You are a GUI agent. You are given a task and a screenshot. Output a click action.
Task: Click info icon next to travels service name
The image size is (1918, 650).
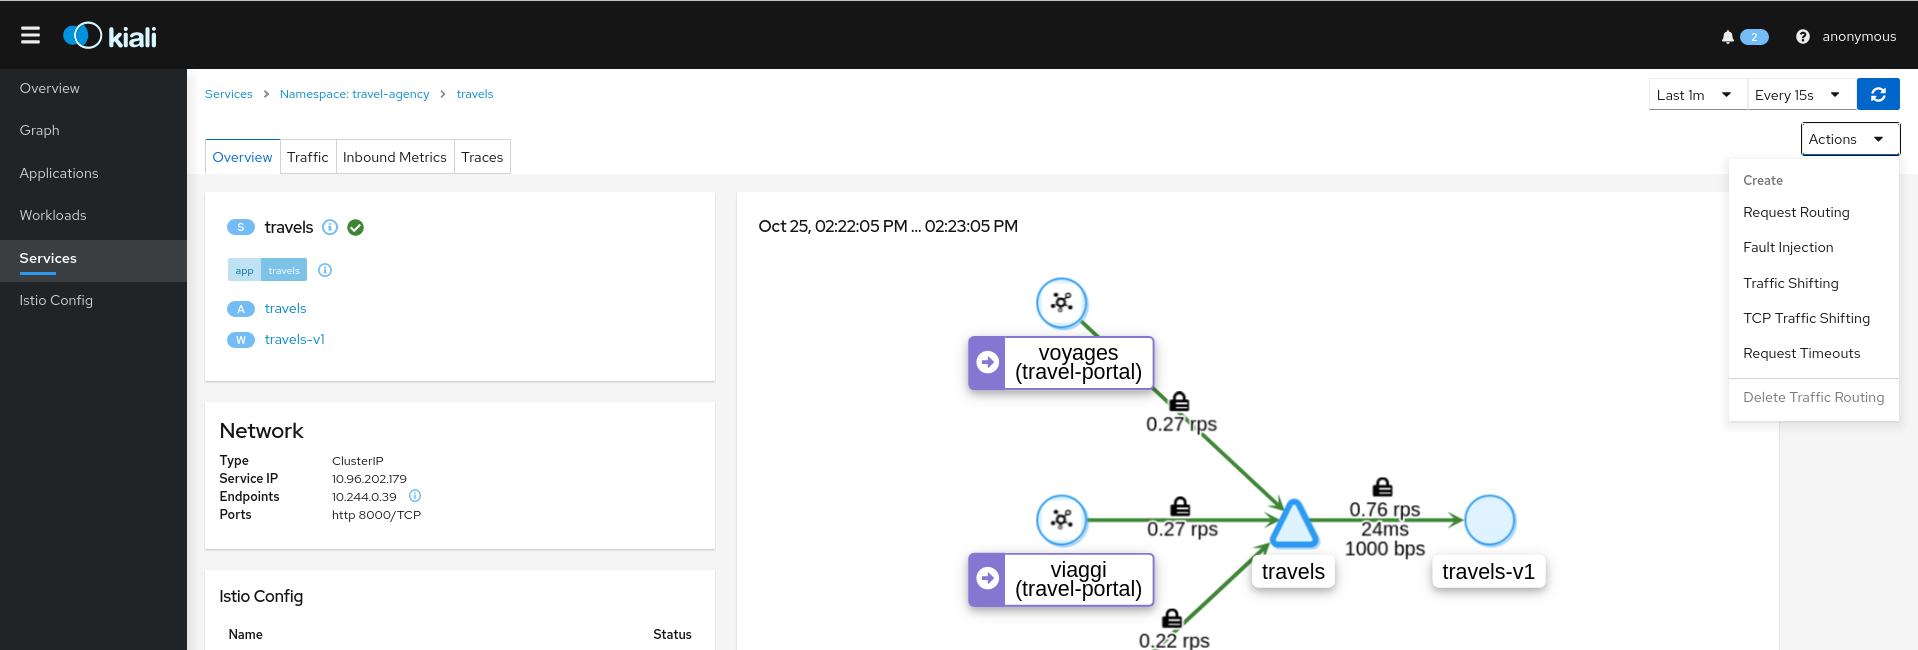(330, 227)
